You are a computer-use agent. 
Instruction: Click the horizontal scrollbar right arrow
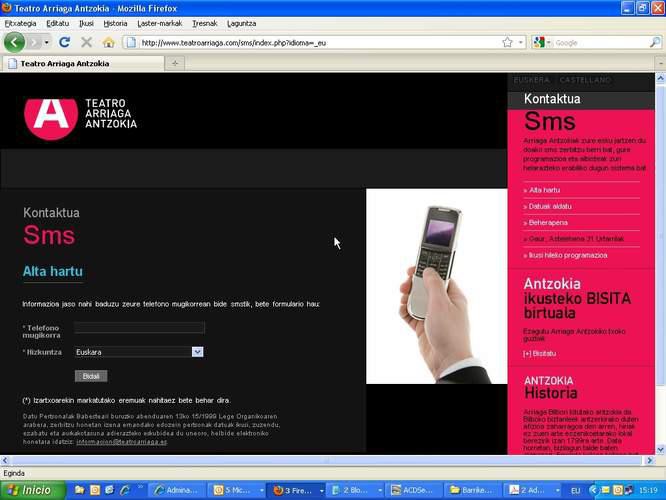tap(650, 460)
